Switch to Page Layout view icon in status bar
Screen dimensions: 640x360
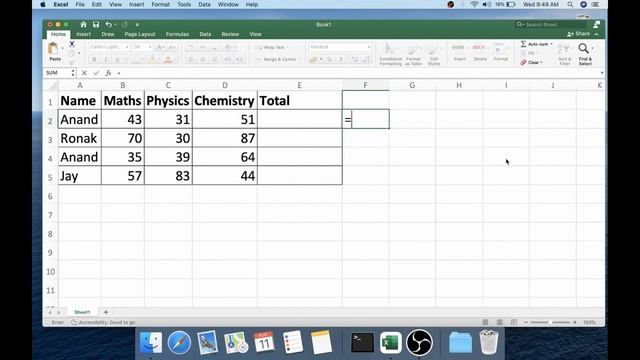500,322
